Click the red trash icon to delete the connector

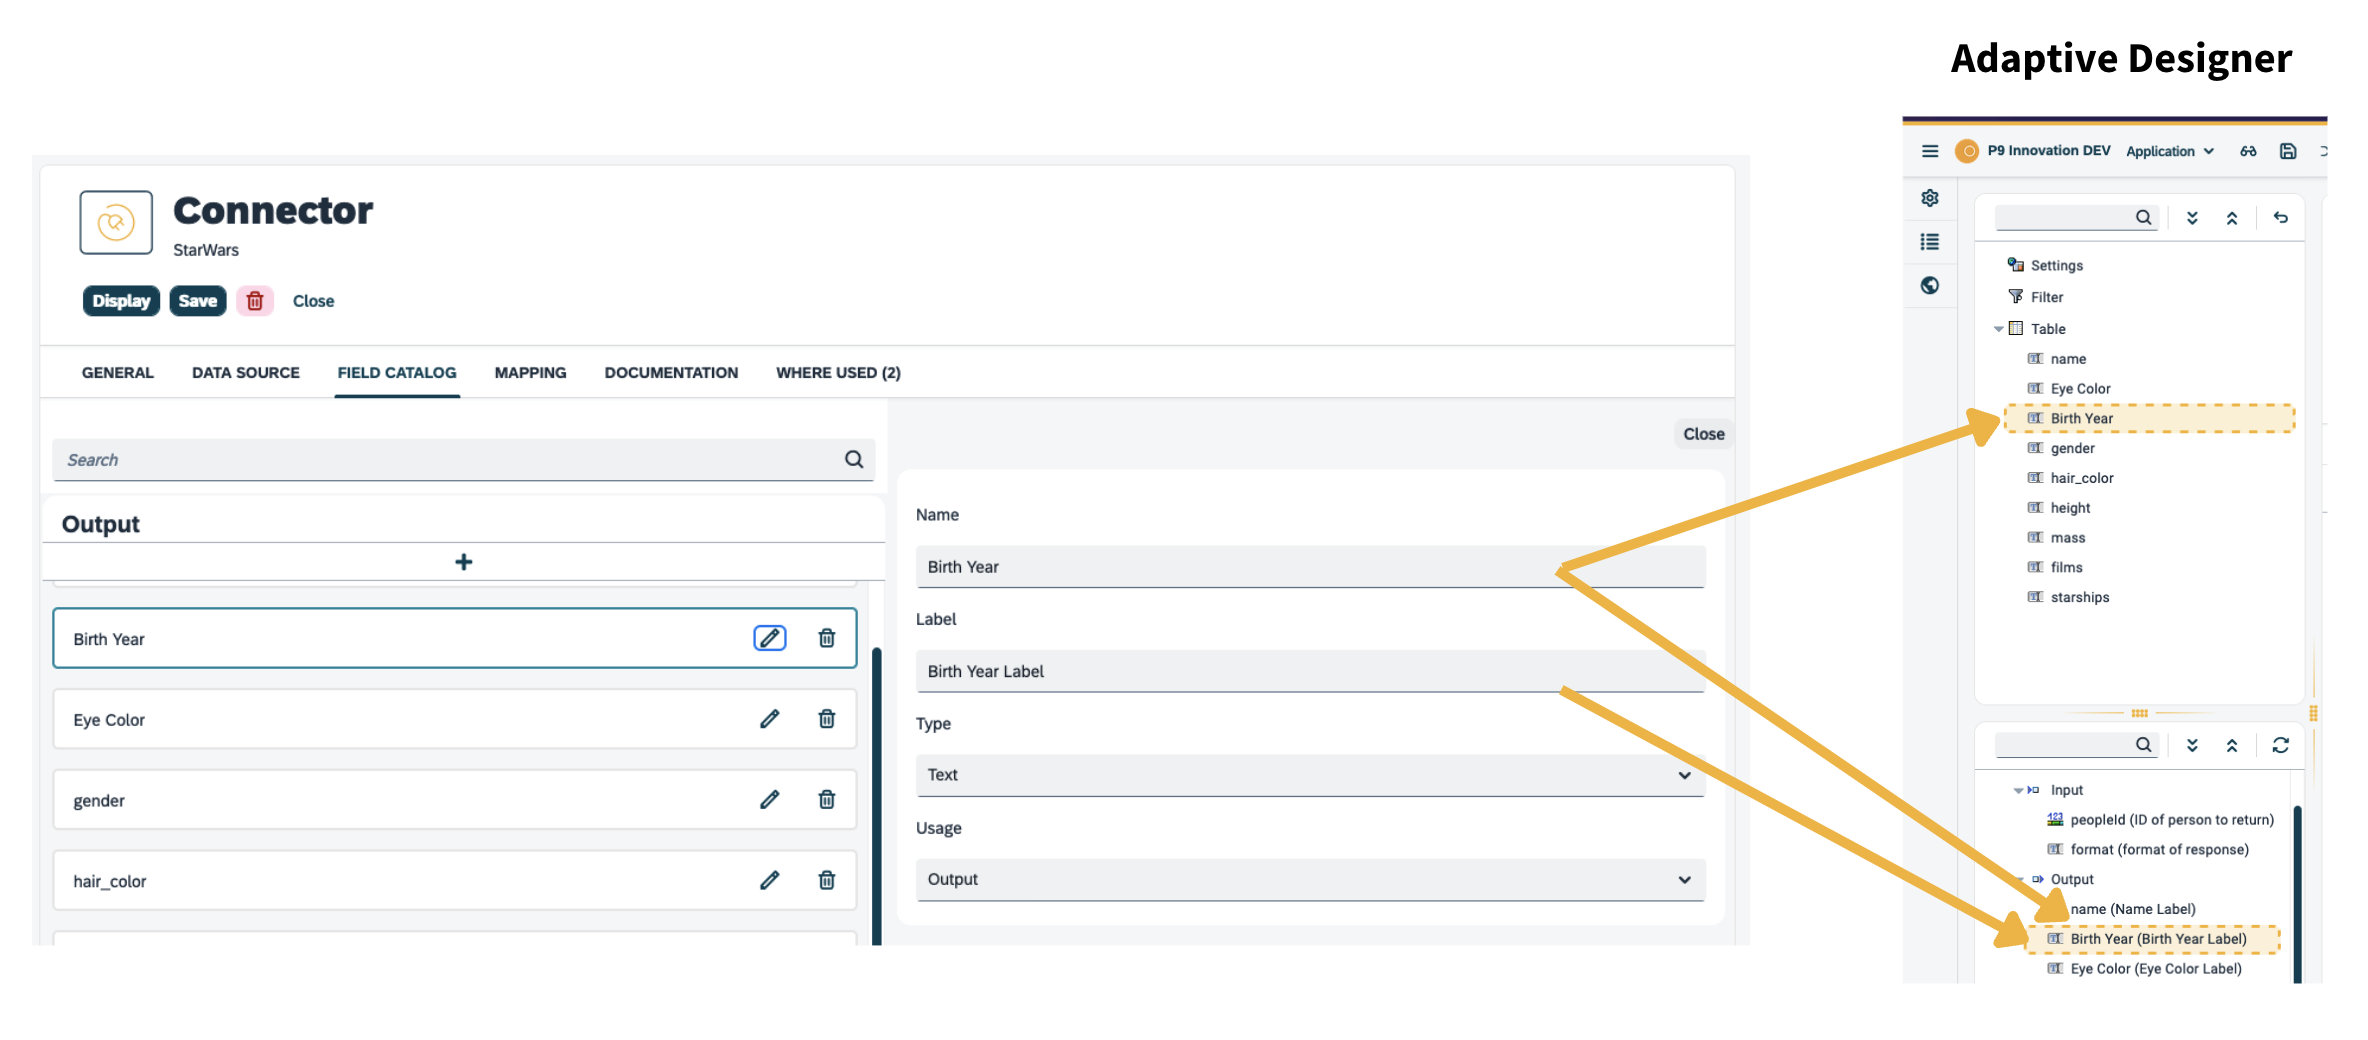point(255,300)
